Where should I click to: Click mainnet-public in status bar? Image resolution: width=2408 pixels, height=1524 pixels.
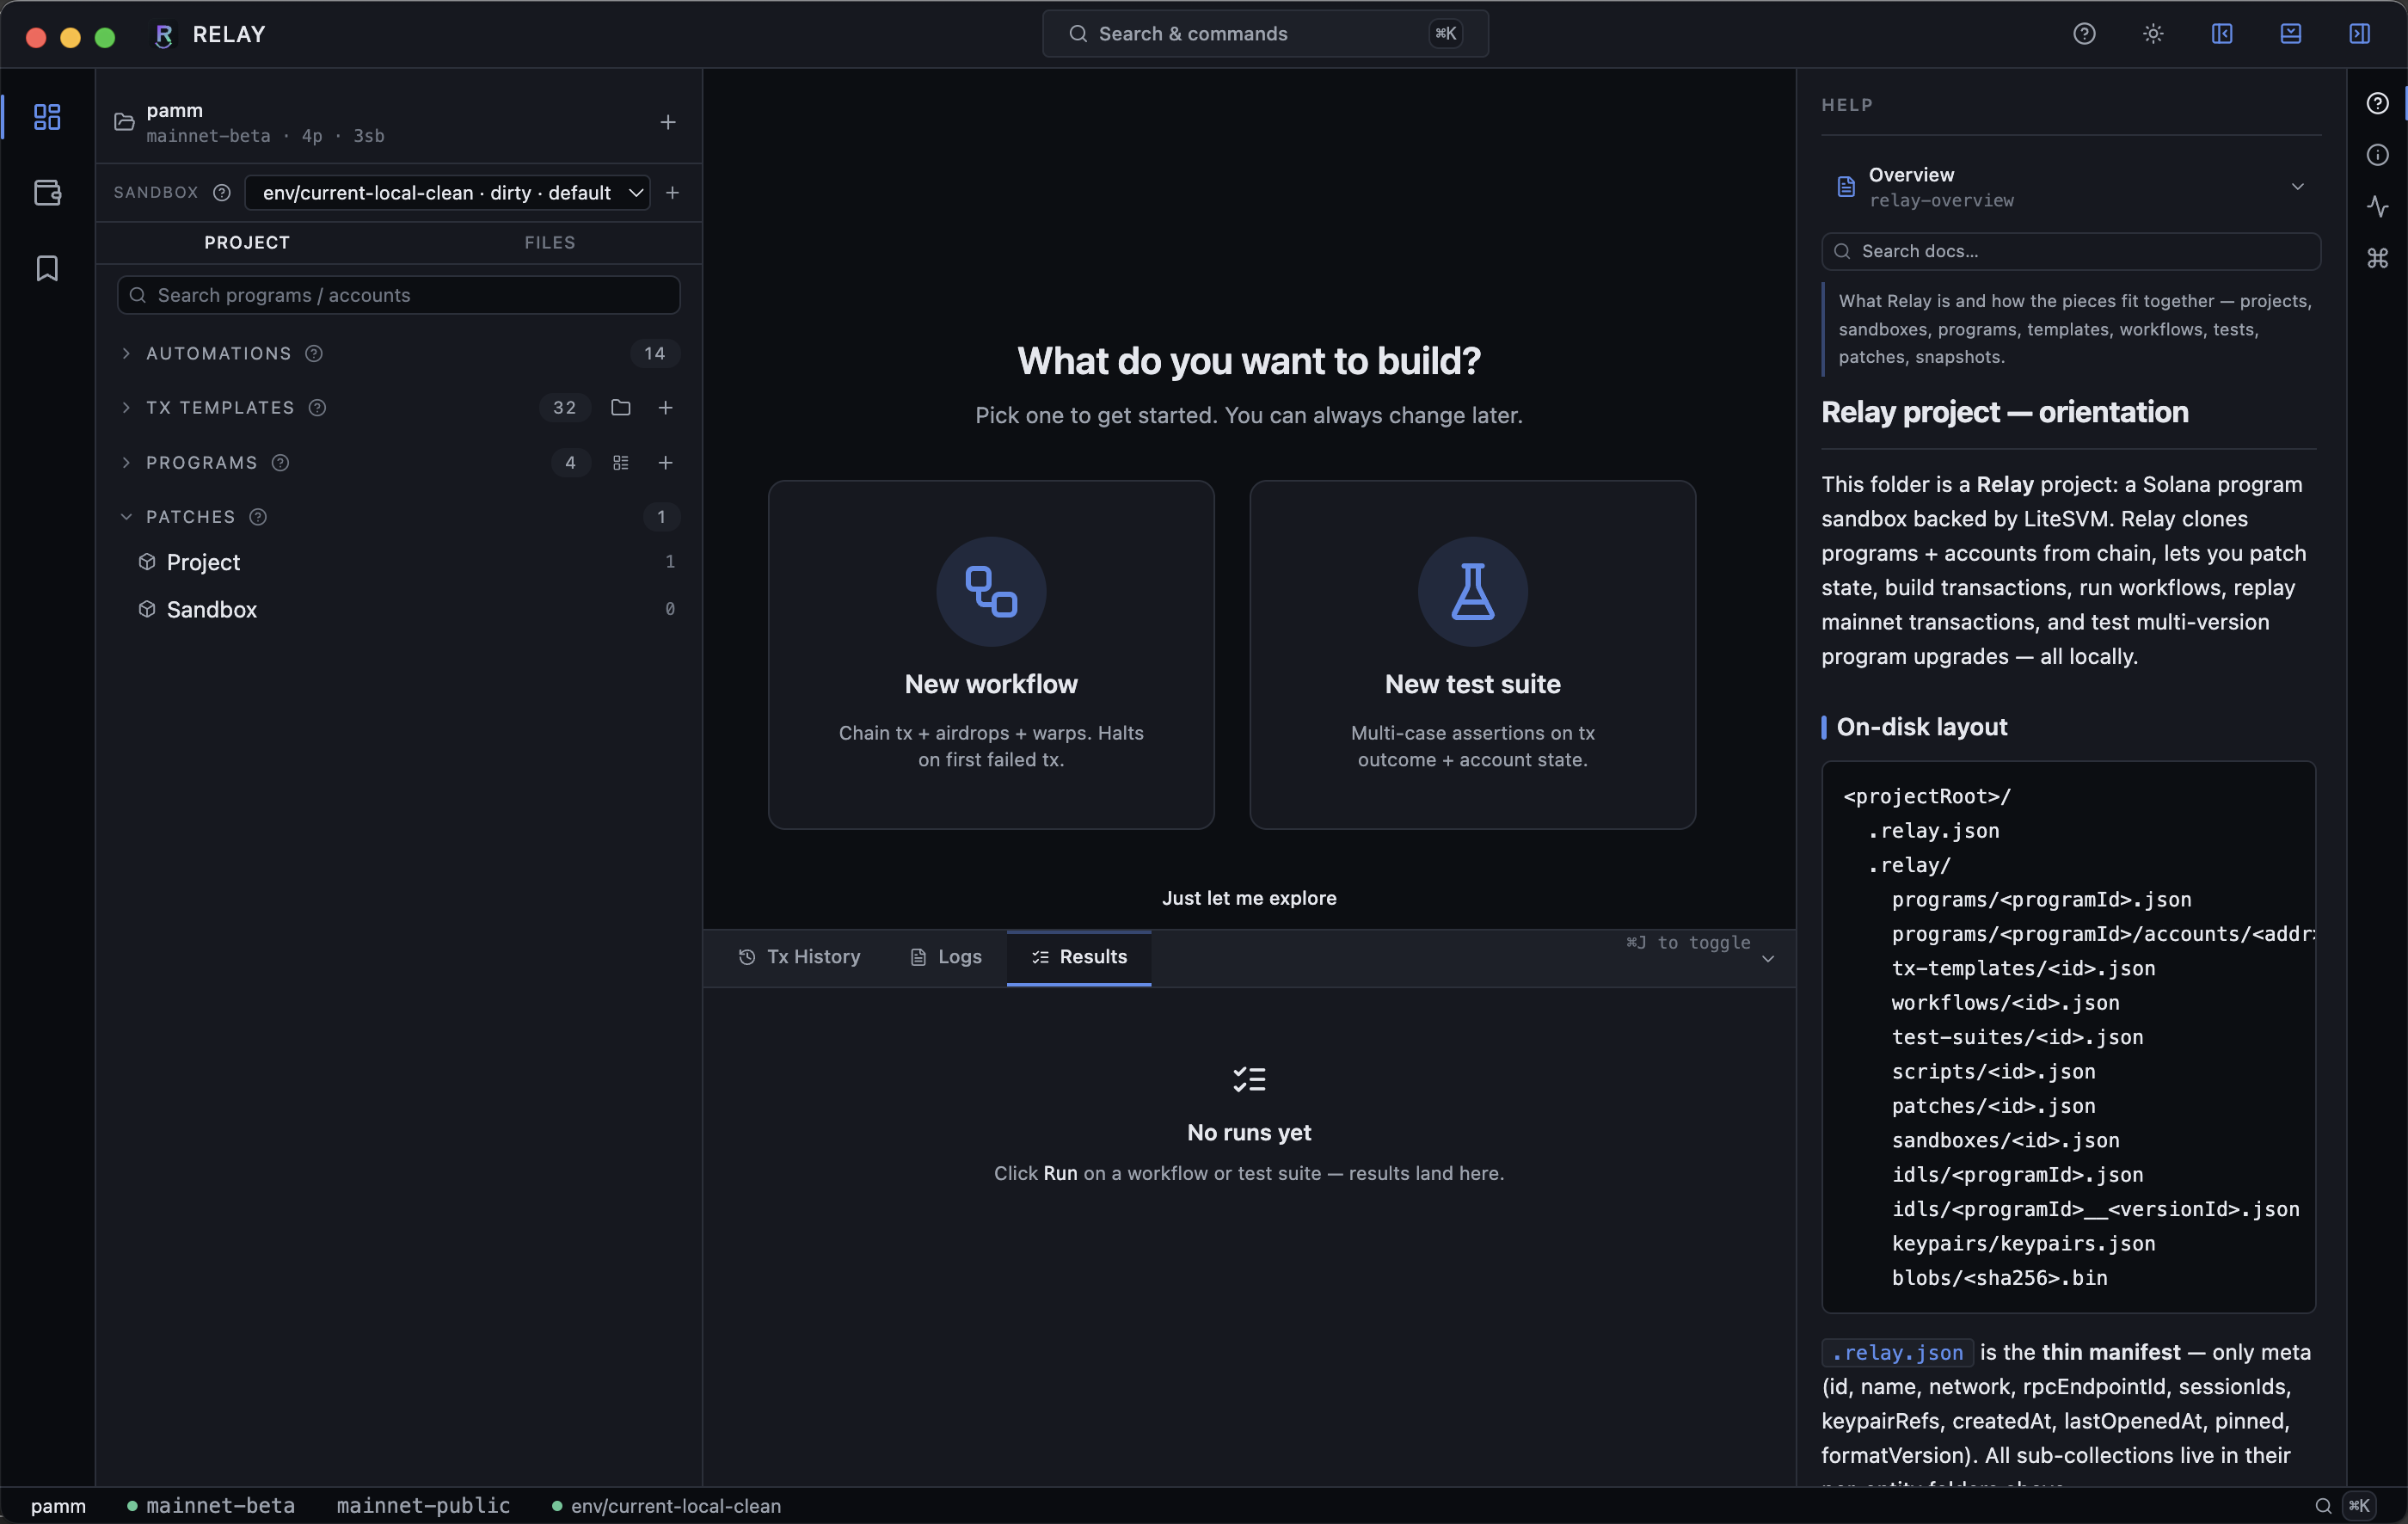[x=423, y=1506]
